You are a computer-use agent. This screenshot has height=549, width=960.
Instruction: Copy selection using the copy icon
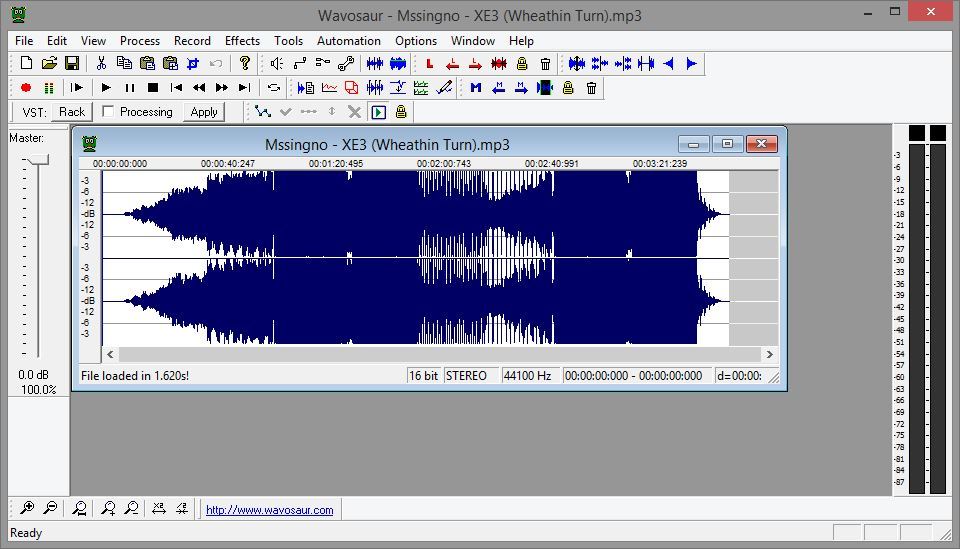pos(124,63)
